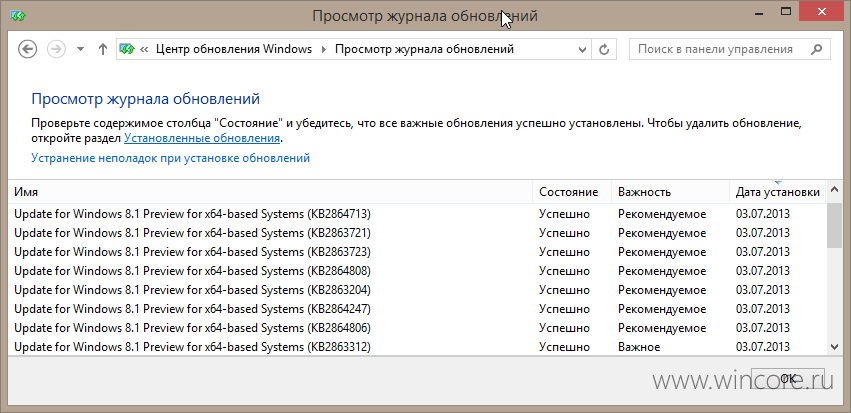
Task: Click the OK button
Action: [x=788, y=379]
